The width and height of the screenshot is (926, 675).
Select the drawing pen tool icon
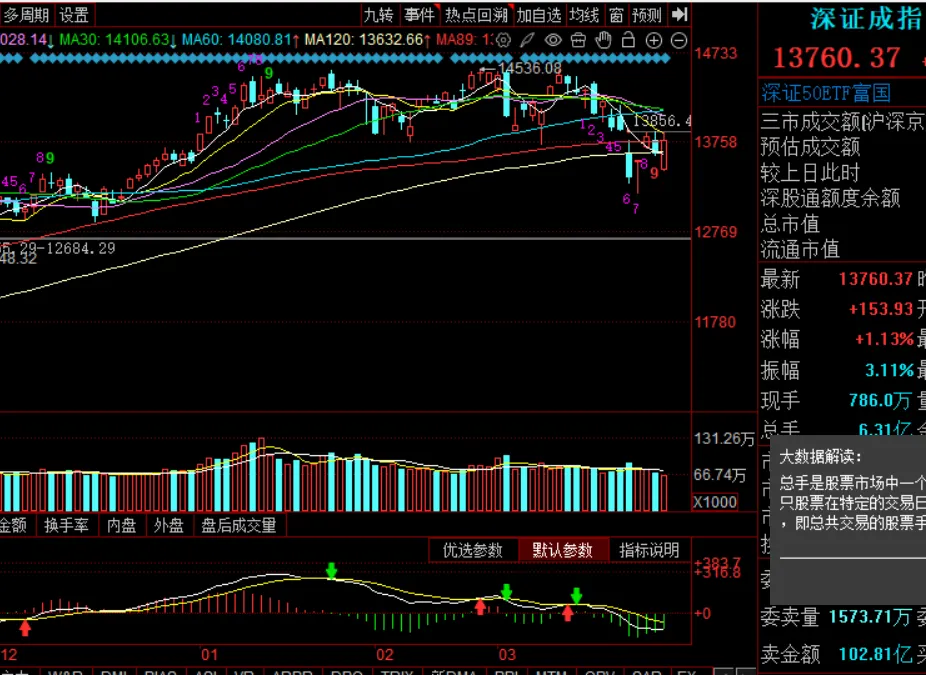point(527,40)
